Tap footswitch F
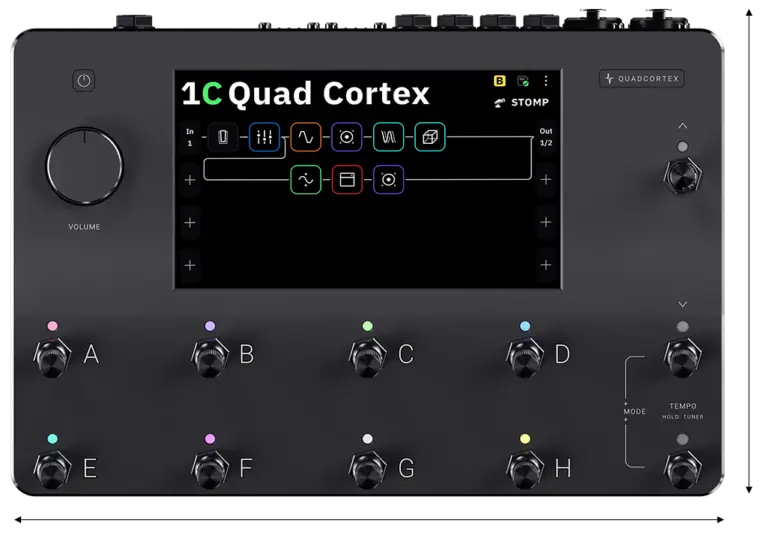Viewport: 768px width, 541px height. coord(210,469)
